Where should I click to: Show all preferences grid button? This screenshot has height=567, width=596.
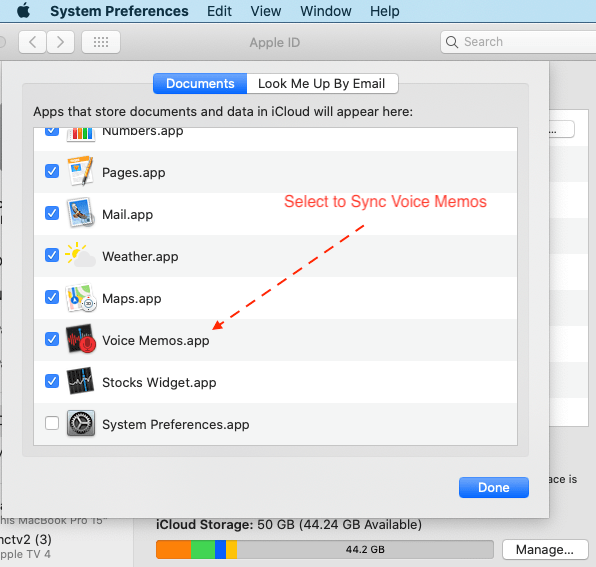pyautogui.click(x=101, y=42)
